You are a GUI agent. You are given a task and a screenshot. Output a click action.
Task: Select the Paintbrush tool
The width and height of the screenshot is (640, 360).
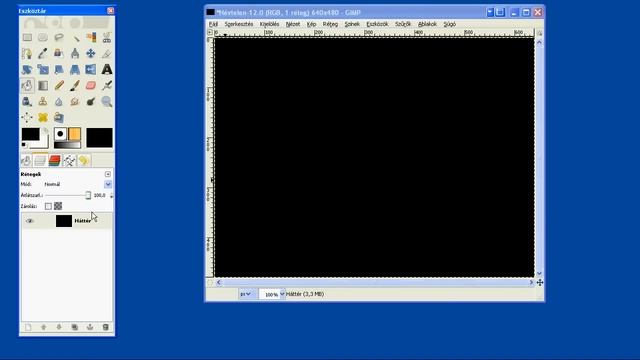coord(75,85)
